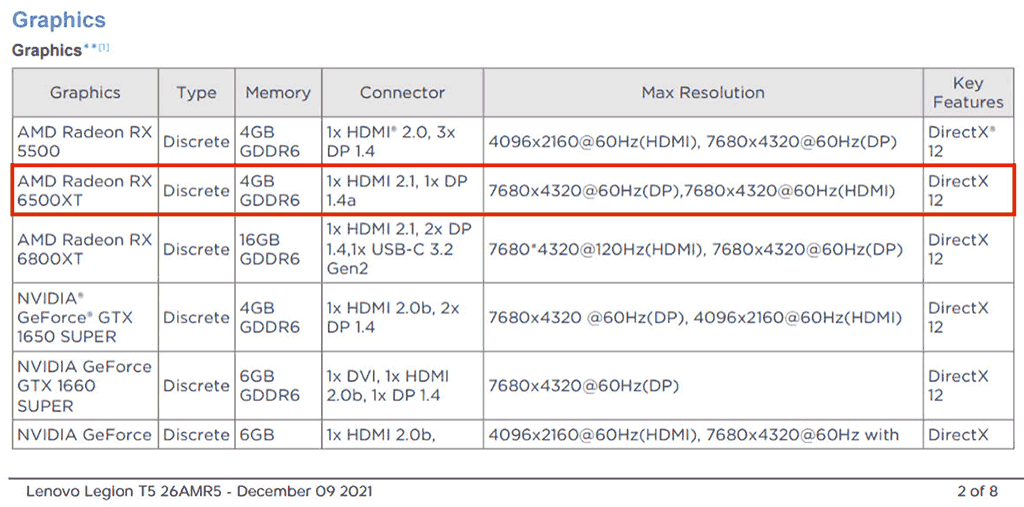1024x507 pixels.
Task: Click the Max Resolution column header
Action: [703, 93]
